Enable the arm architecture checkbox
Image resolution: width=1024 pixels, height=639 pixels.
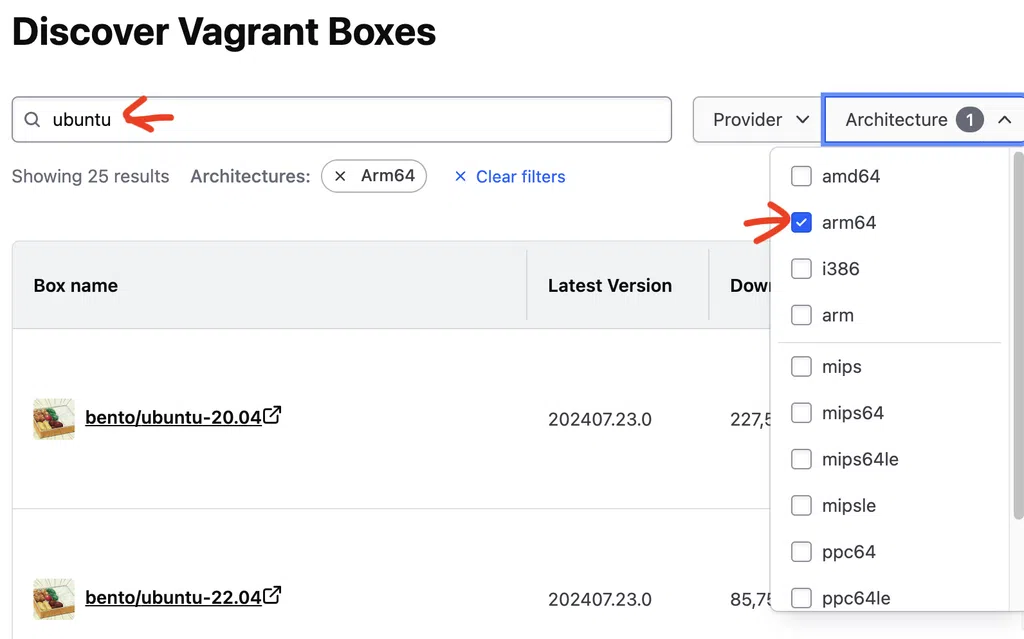click(801, 315)
